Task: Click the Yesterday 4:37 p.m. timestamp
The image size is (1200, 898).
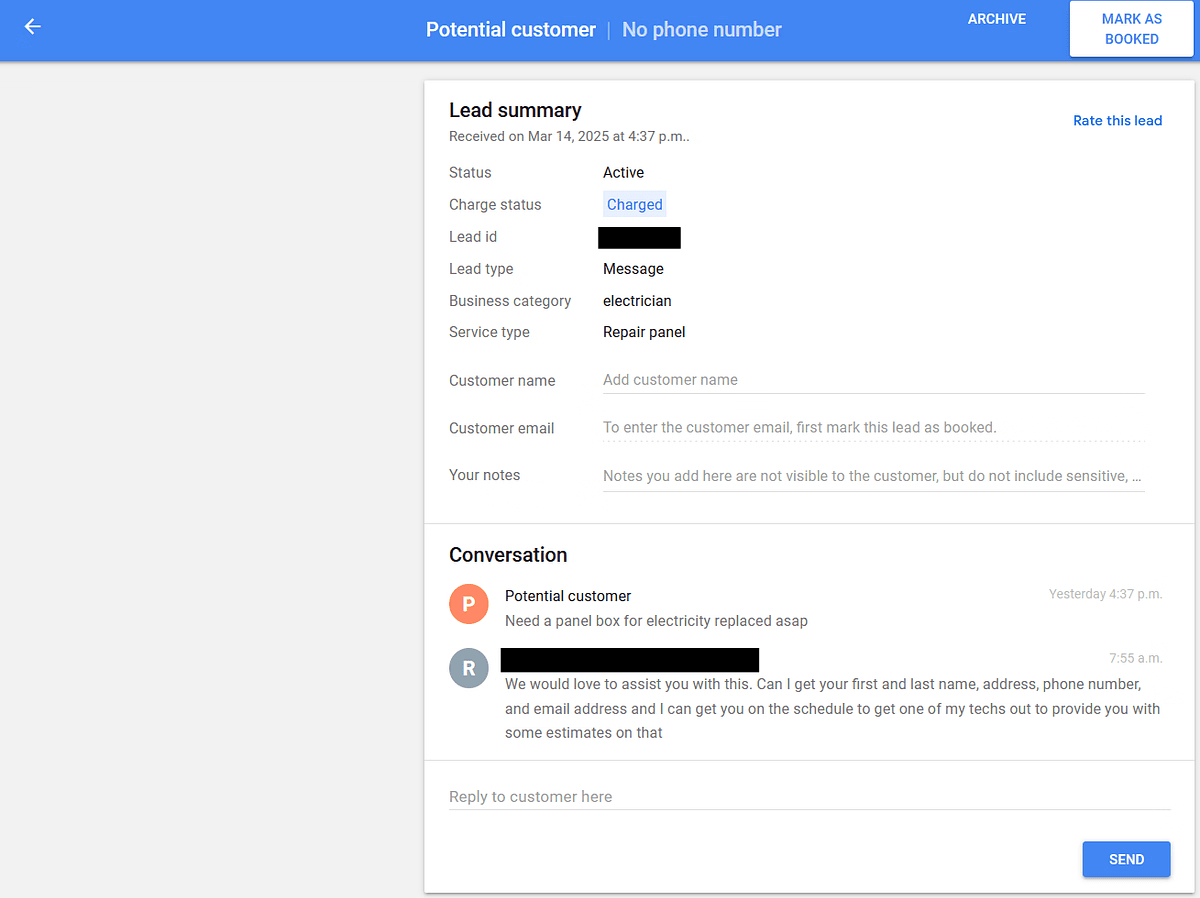Action: (x=1106, y=594)
